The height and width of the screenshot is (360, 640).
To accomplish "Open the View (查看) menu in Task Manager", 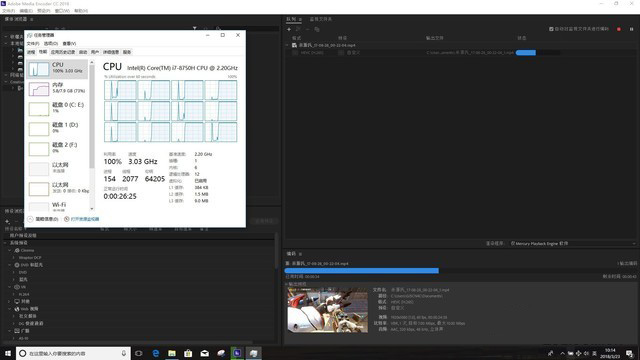I will click(x=69, y=44).
